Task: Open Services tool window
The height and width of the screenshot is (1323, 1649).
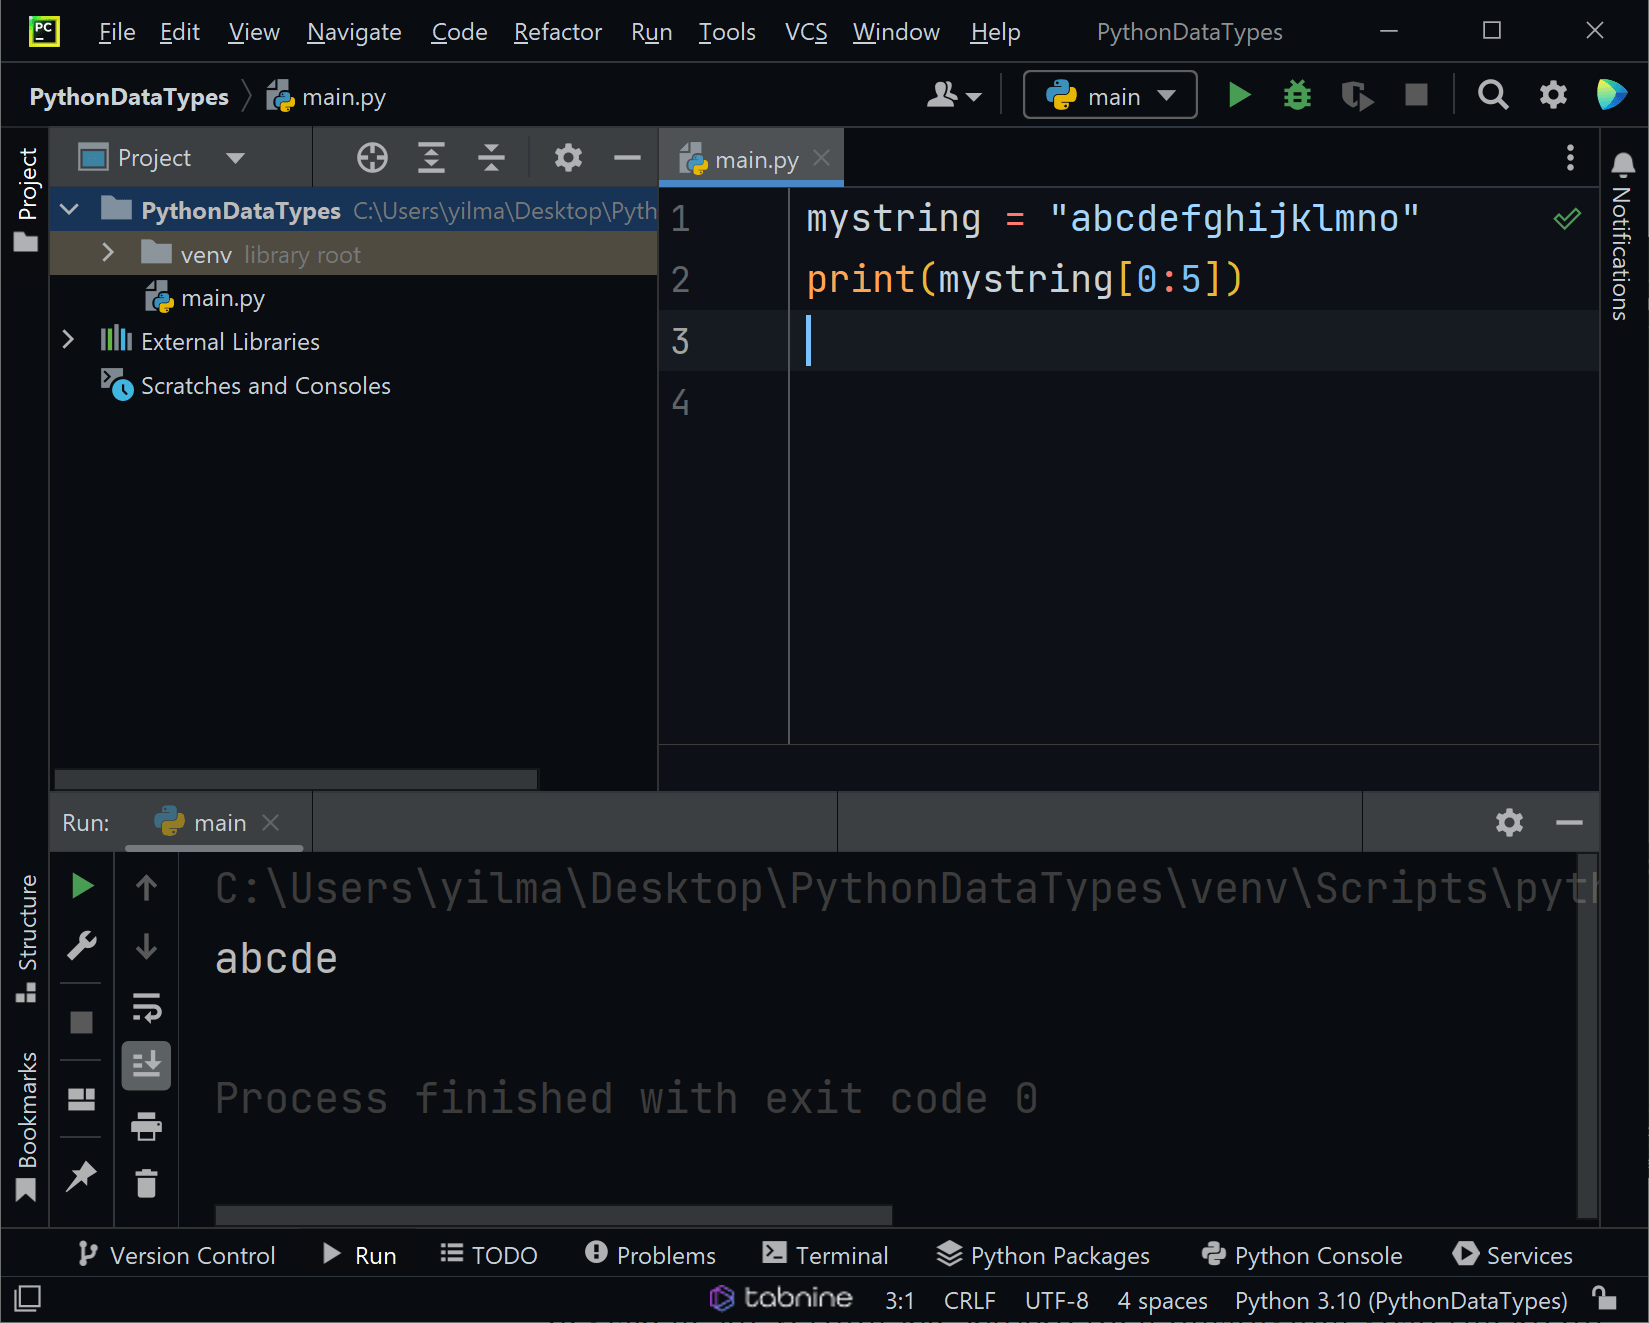Action: point(1513,1255)
